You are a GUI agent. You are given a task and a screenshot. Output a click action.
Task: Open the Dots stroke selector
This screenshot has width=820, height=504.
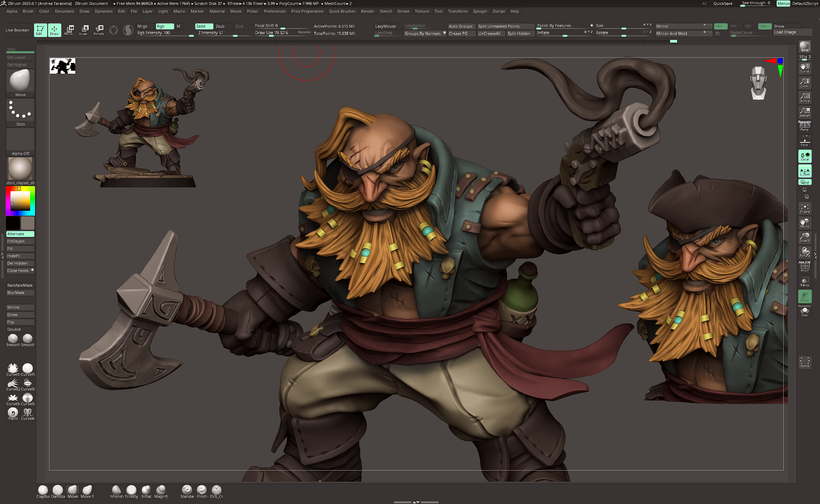point(20,112)
